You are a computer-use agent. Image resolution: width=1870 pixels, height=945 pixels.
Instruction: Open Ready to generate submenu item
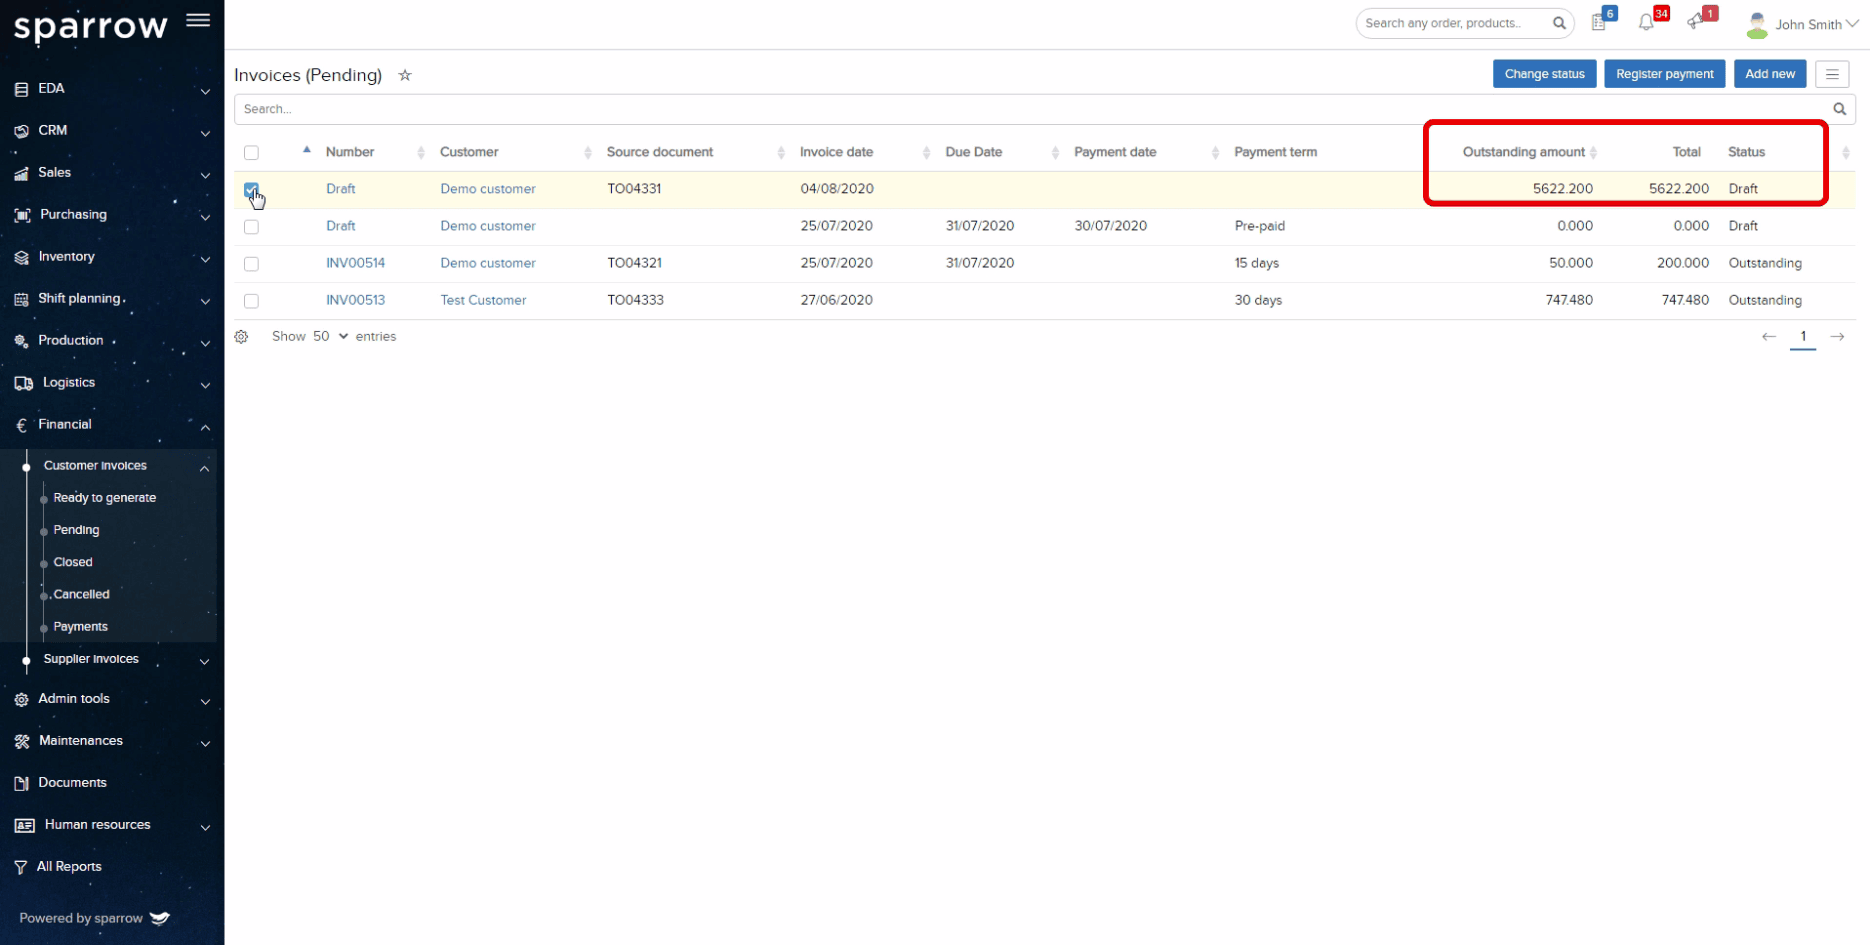coord(105,498)
